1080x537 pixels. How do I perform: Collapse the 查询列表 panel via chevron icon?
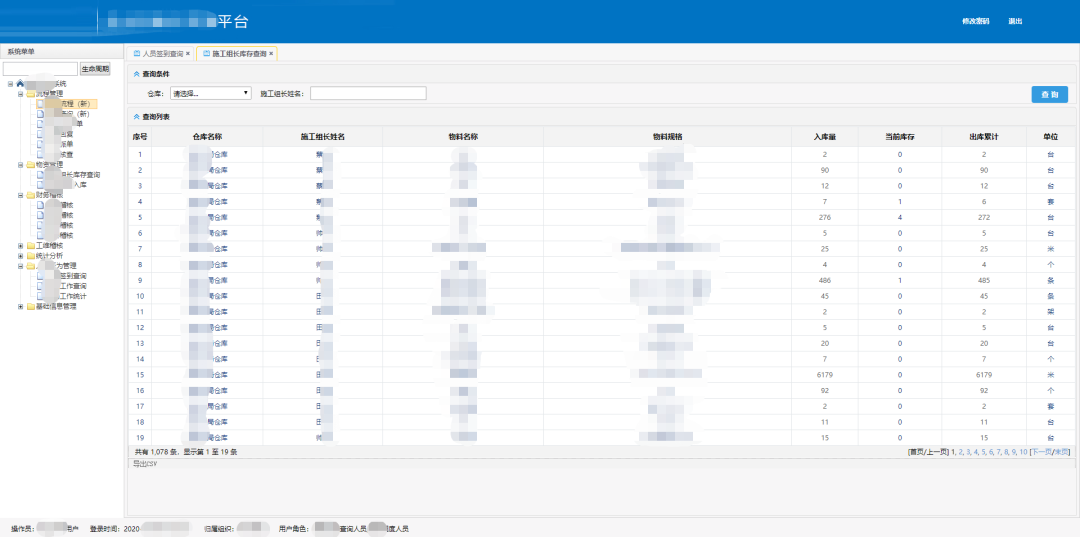click(x=136, y=117)
